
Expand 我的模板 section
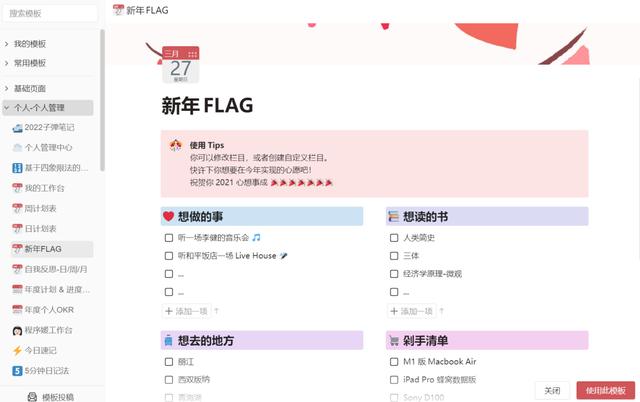7,44
